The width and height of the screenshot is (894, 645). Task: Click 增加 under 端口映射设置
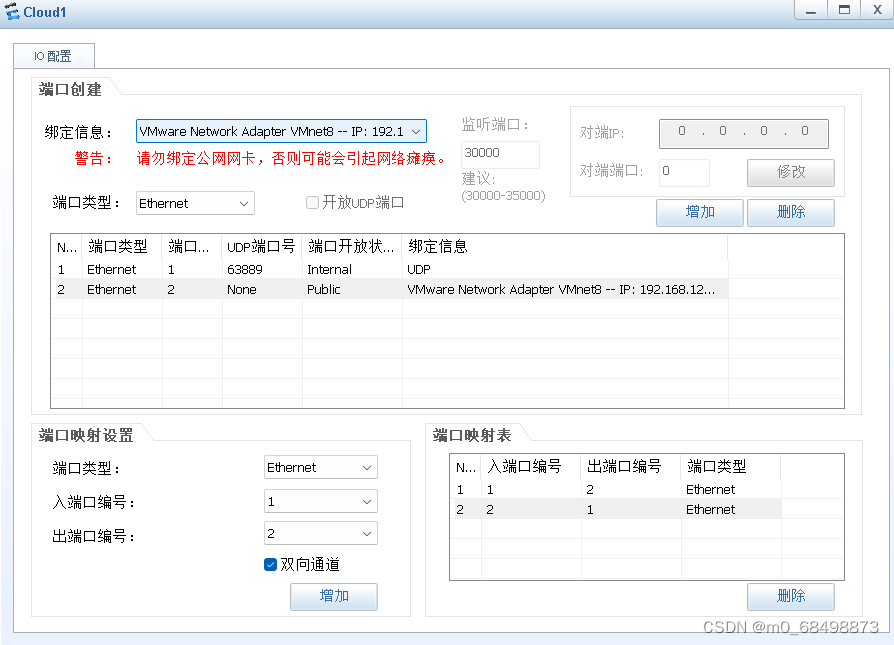click(333, 596)
